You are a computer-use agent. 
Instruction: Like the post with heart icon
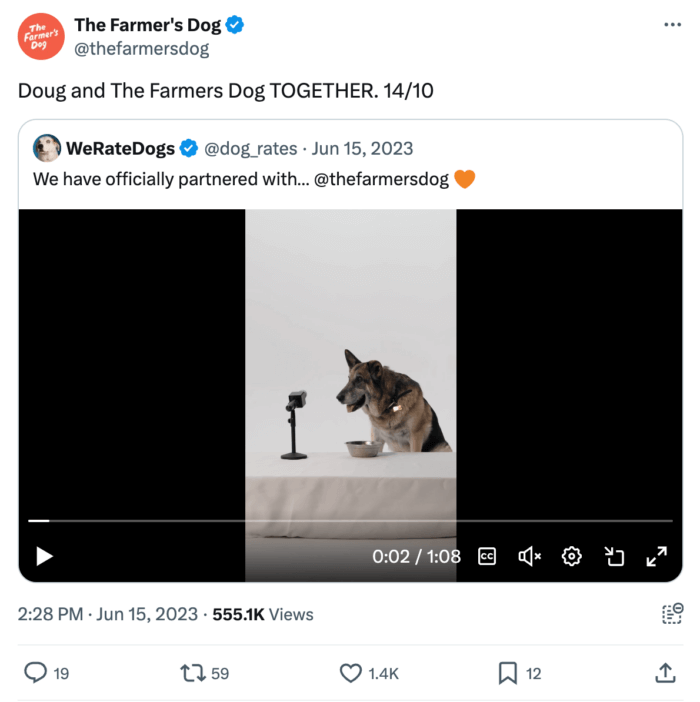tap(351, 673)
